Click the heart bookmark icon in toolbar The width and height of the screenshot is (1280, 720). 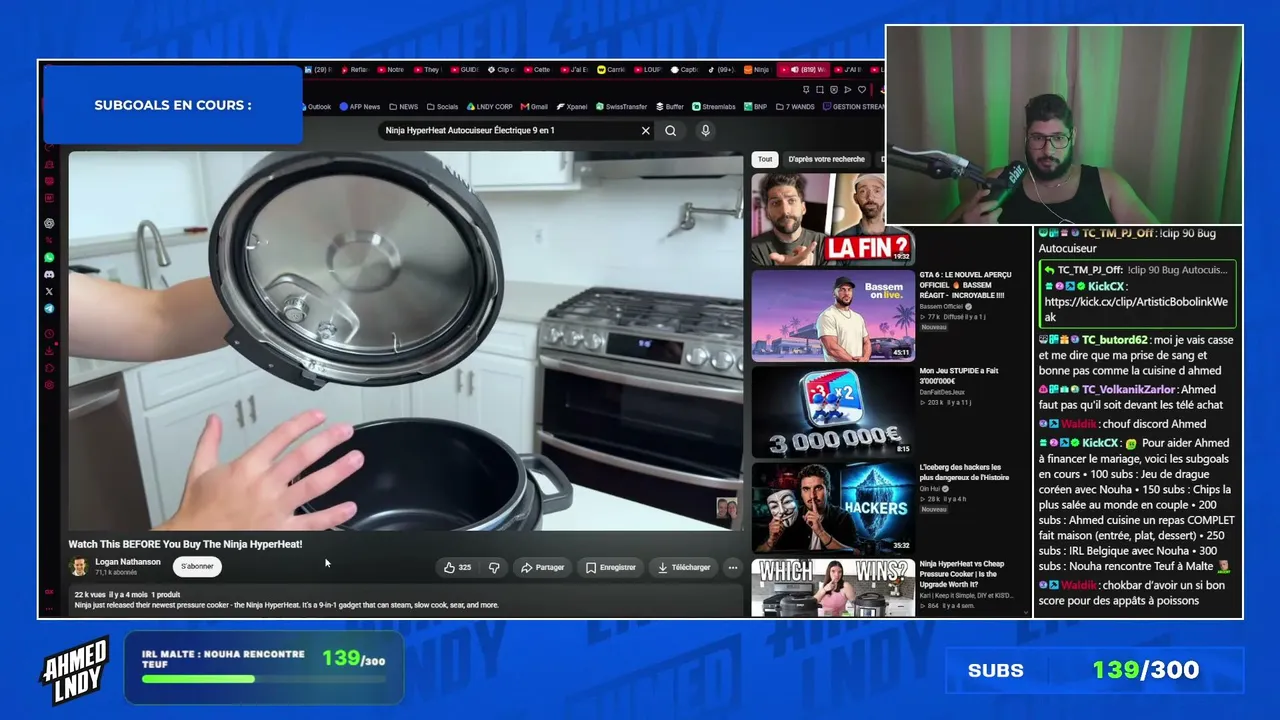tap(862, 90)
